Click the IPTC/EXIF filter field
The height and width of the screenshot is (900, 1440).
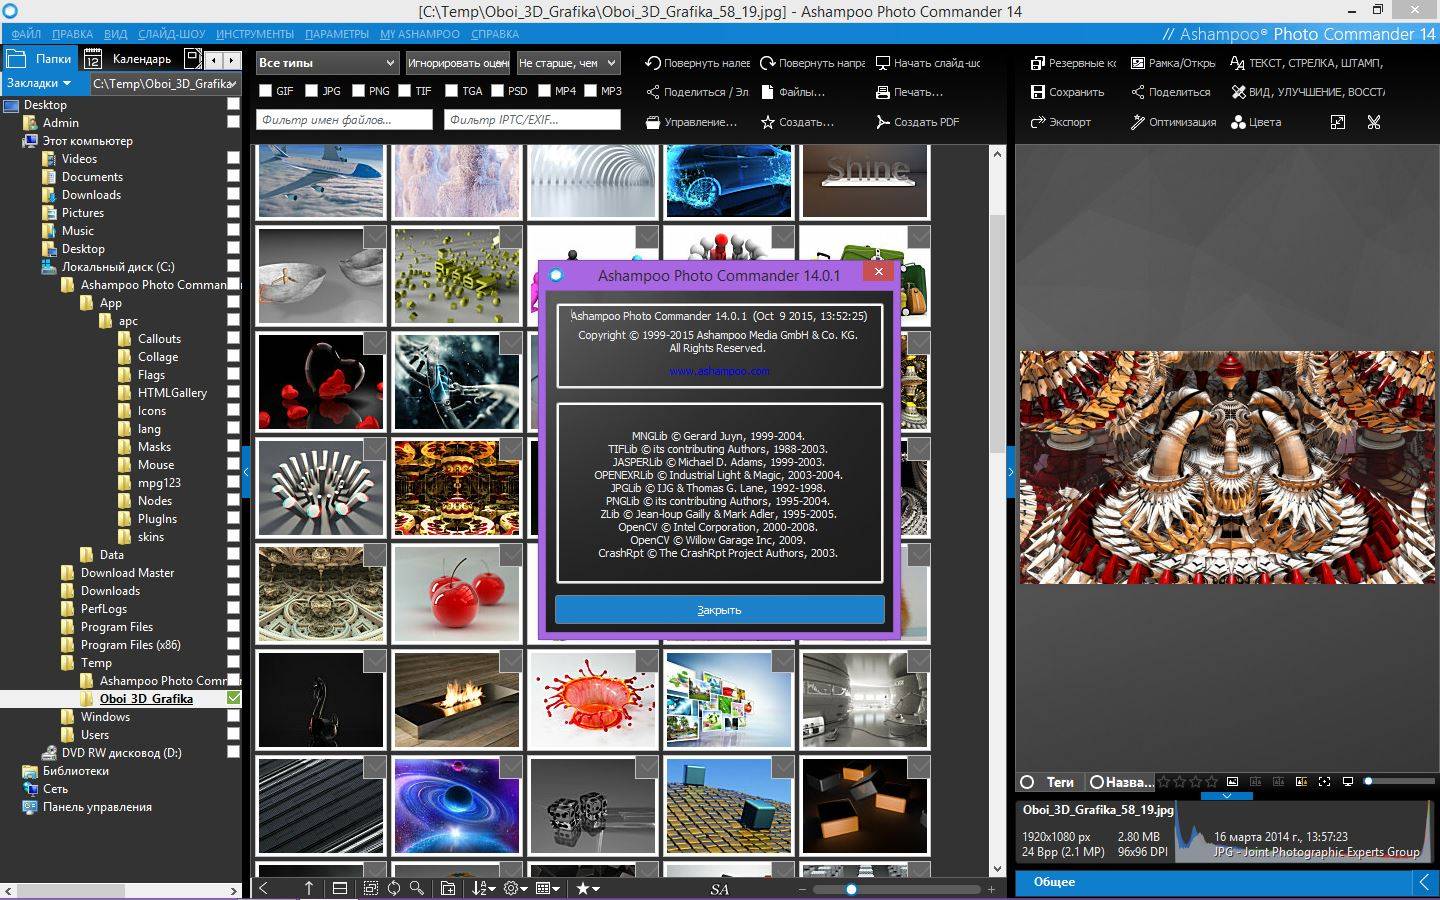(x=531, y=120)
